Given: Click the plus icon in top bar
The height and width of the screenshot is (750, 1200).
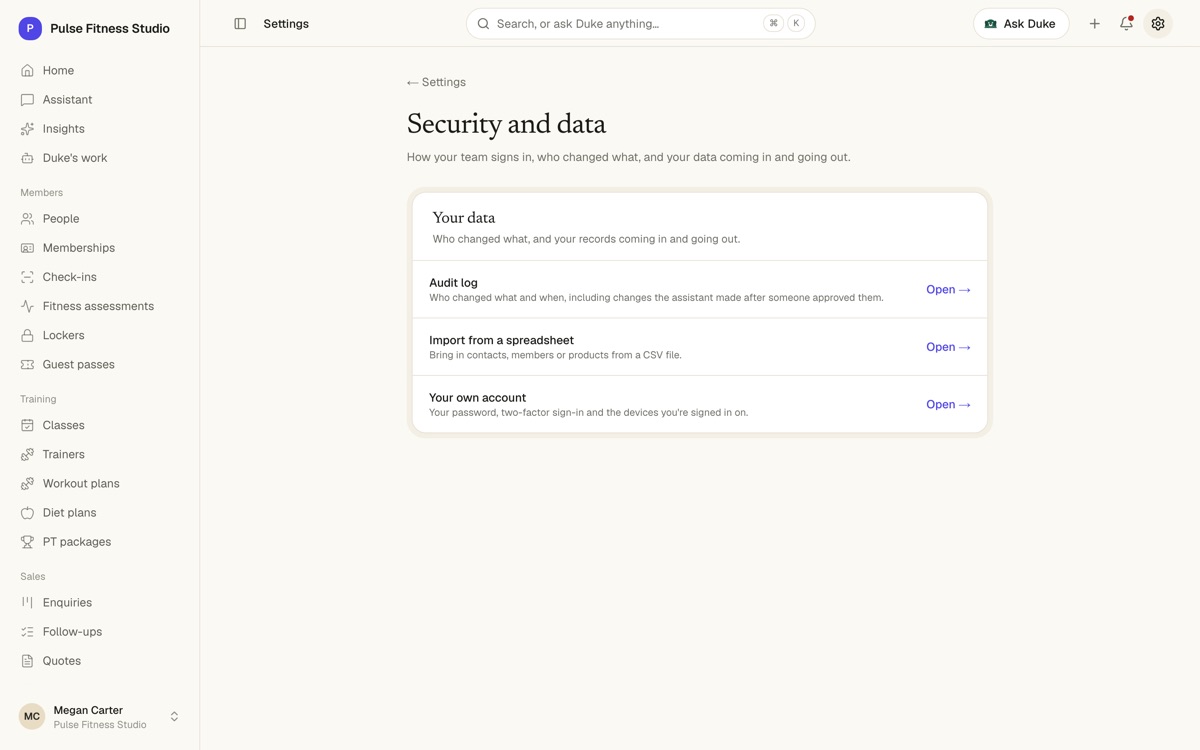Looking at the screenshot, I should click(x=1094, y=24).
